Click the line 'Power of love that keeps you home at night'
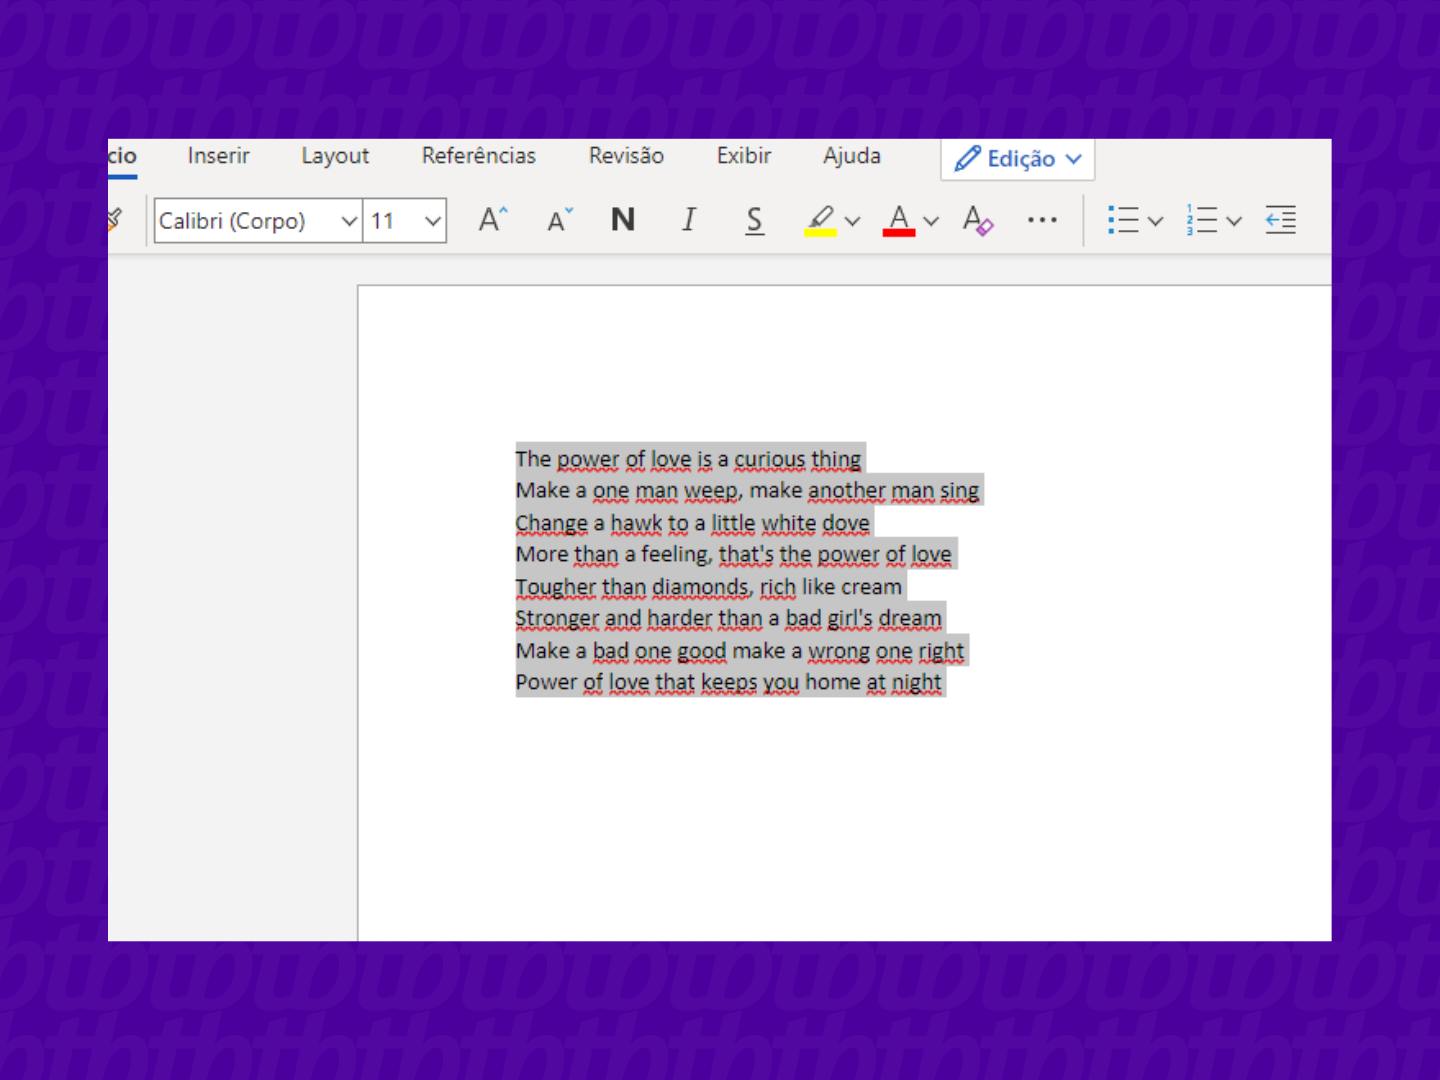 pyautogui.click(x=728, y=683)
